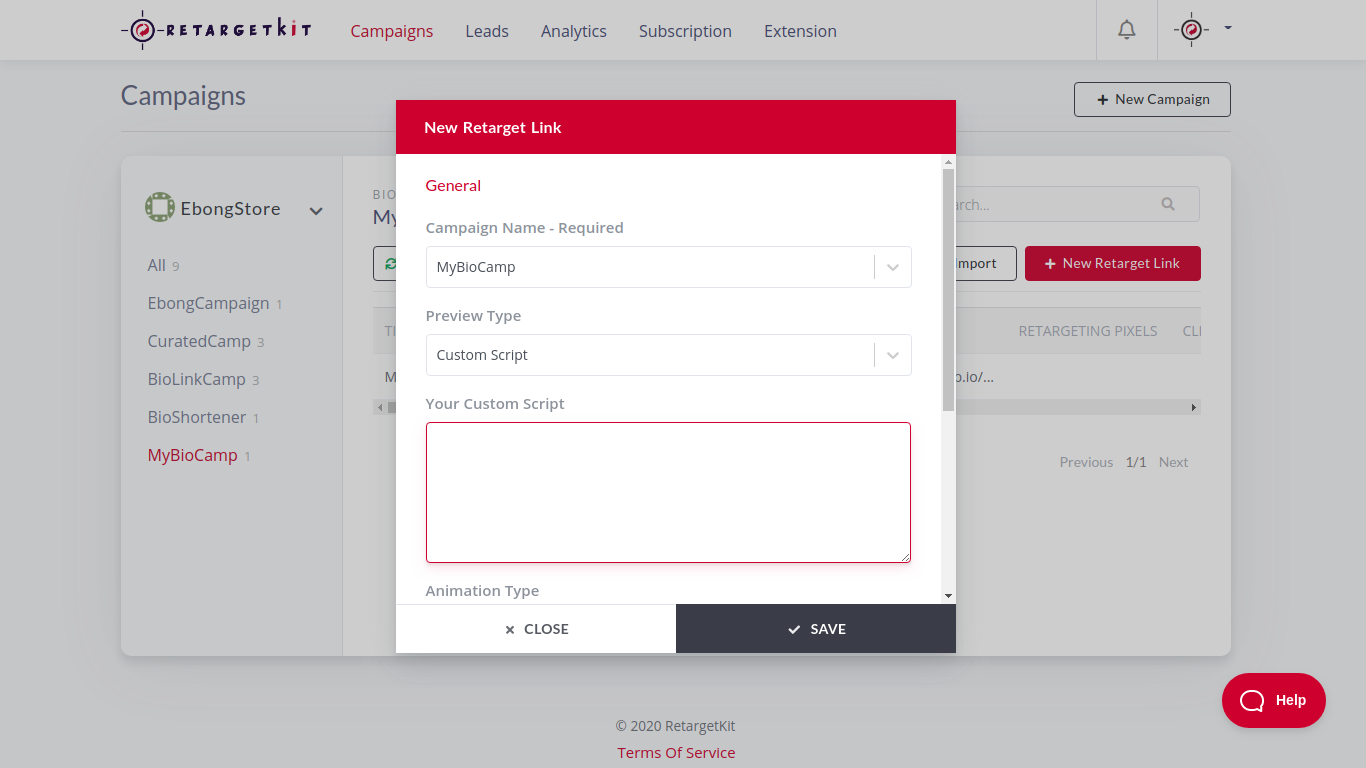
Task: Click the New Retarget Link button
Action: coord(1113,263)
